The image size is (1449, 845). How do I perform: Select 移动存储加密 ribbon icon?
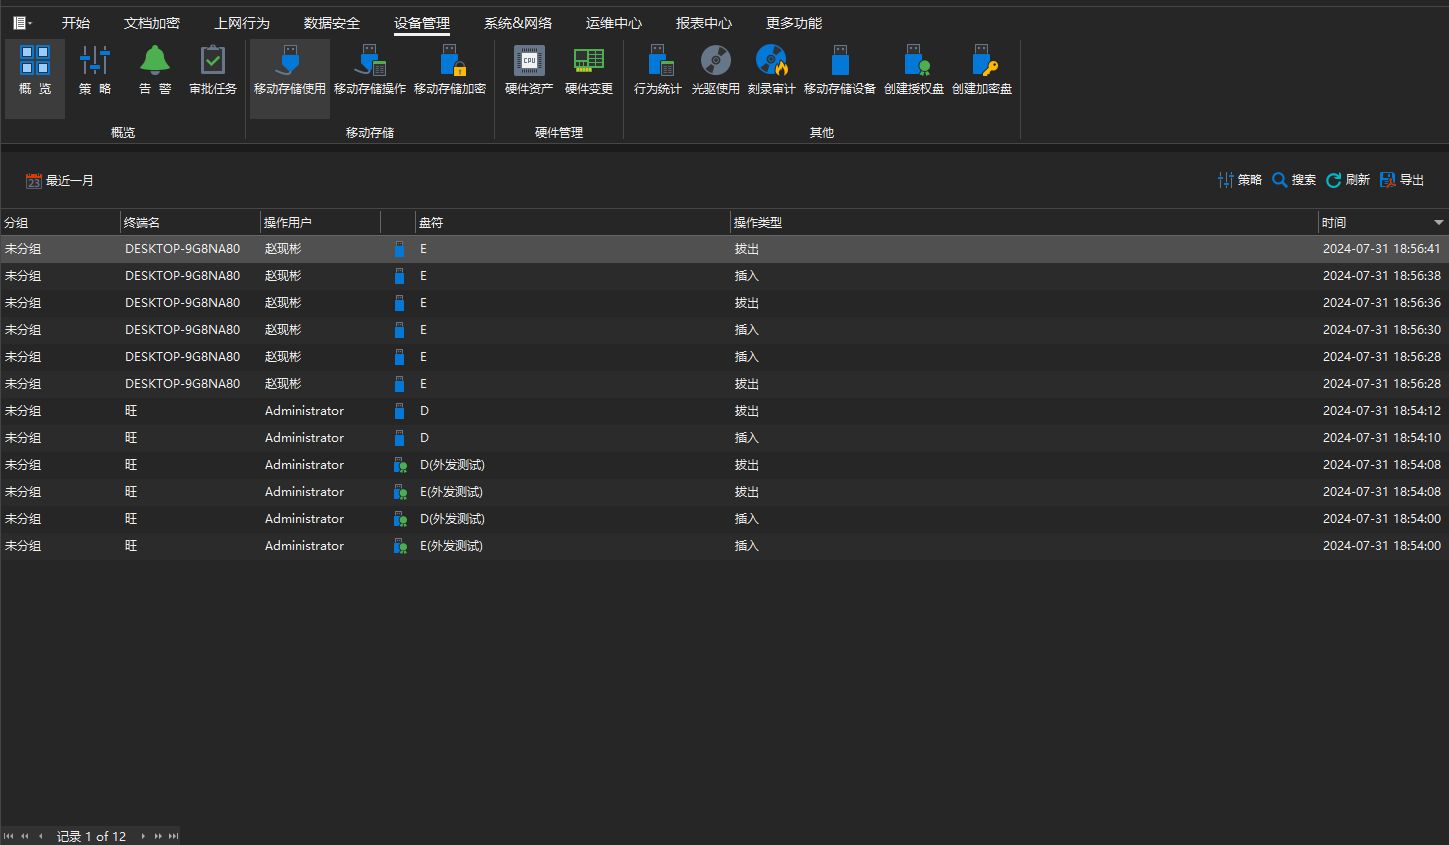(450, 70)
